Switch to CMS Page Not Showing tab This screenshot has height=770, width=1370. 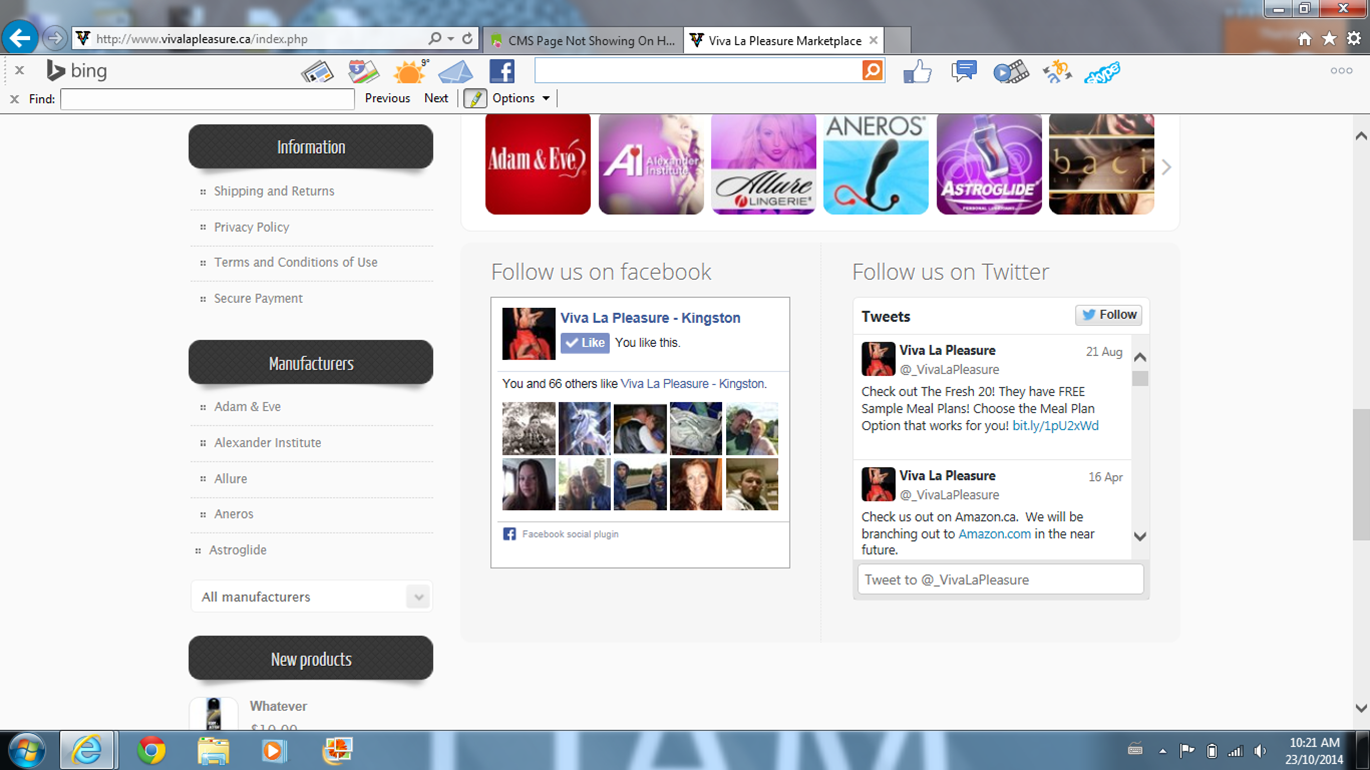(582, 41)
